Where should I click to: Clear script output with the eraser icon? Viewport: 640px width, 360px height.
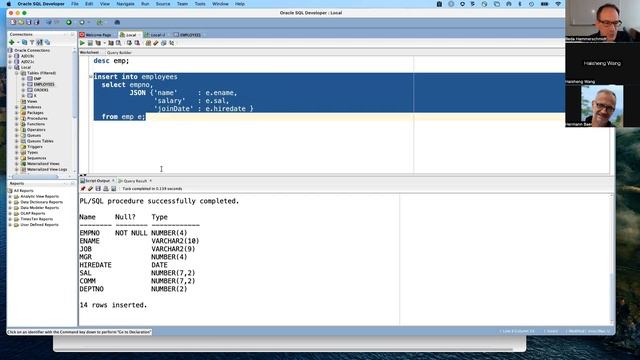[x=90, y=189]
